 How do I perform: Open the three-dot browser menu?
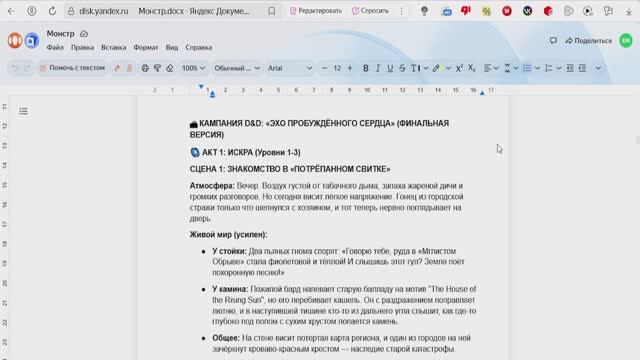pyautogui.click(x=402, y=11)
